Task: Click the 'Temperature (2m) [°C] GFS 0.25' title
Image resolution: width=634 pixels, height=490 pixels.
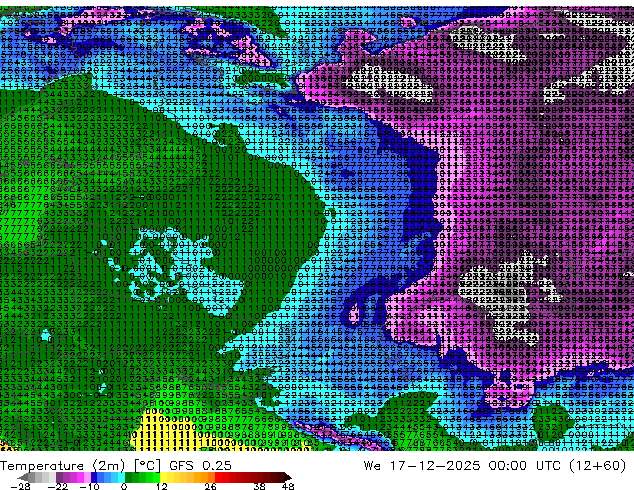Action: 116,466
